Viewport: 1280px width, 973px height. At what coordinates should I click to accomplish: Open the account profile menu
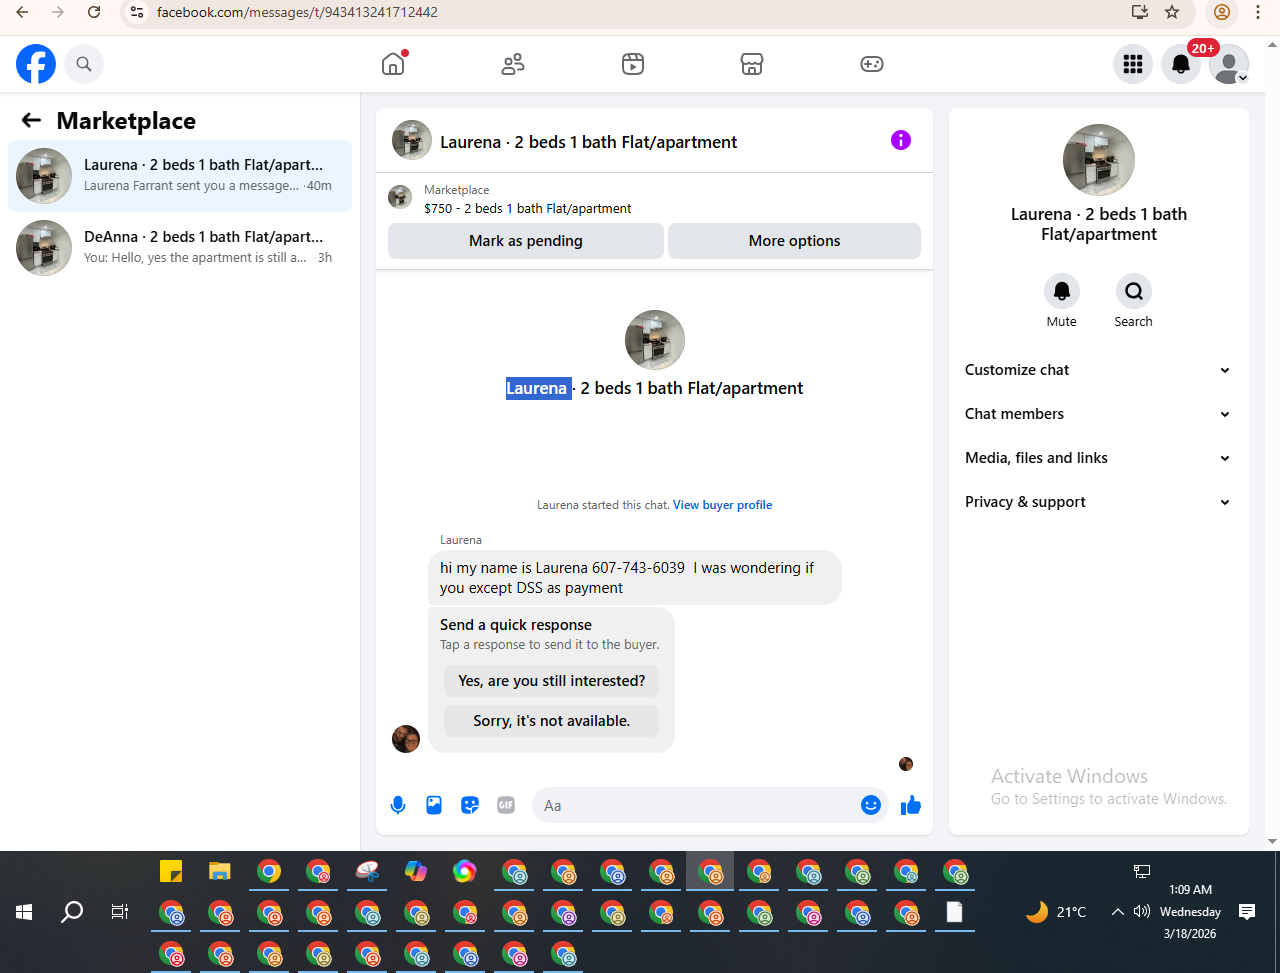pos(1229,64)
